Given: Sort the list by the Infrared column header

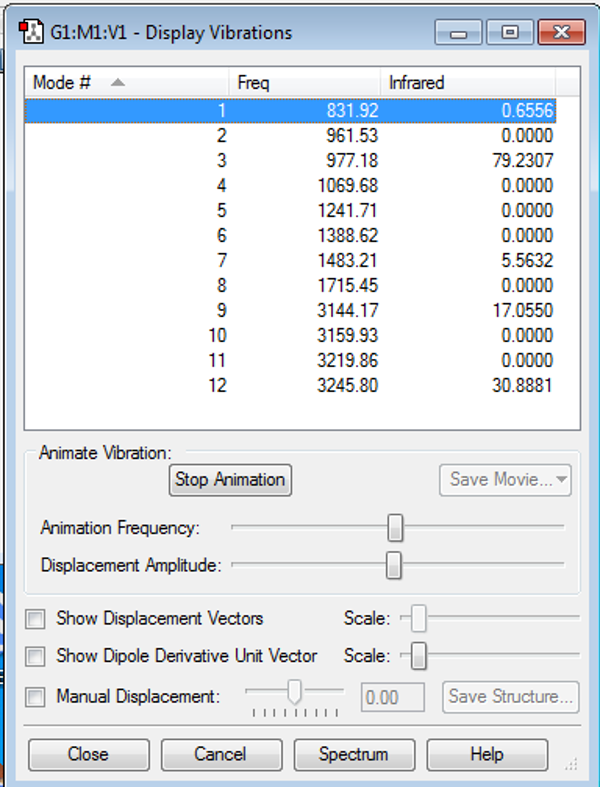Looking at the screenshot, I should pos(468,82).
